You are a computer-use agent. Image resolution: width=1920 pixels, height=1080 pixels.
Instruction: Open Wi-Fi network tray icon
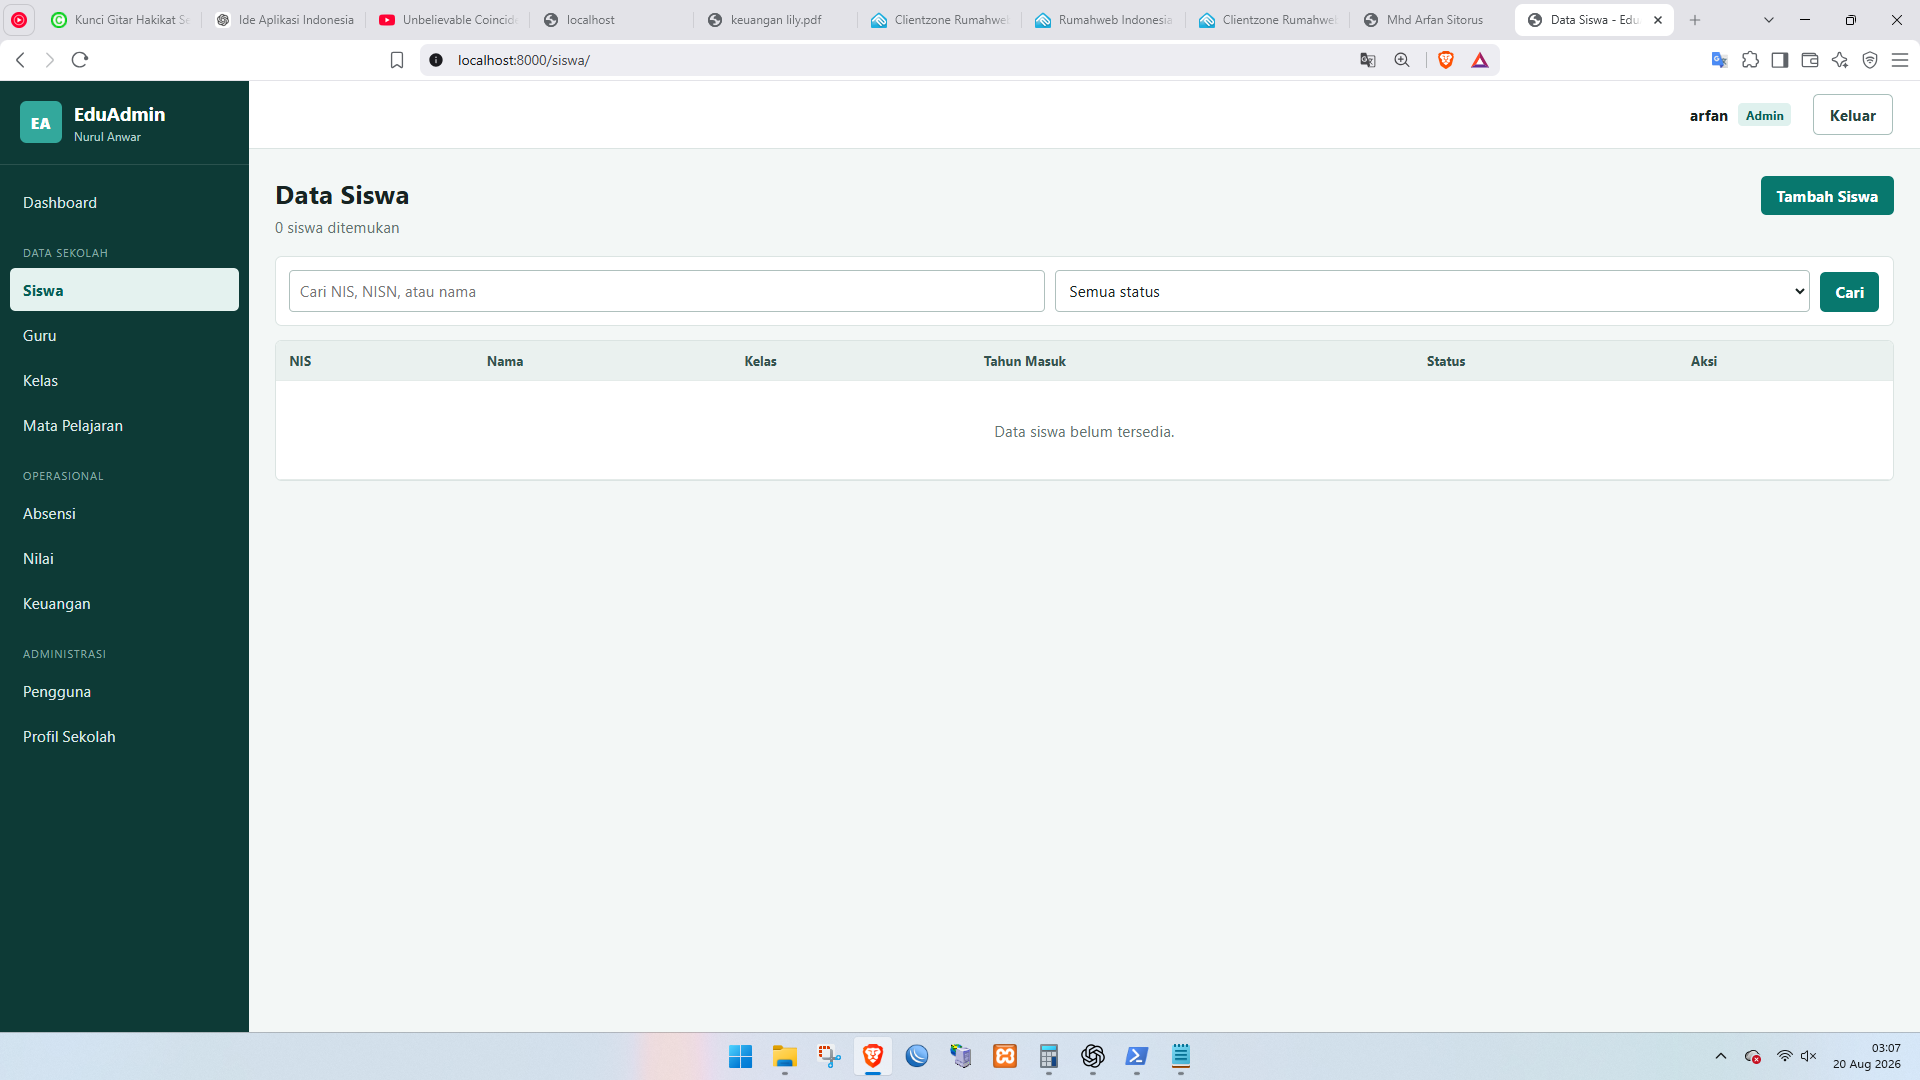pyautogui.click(x=1785, y=1056)
